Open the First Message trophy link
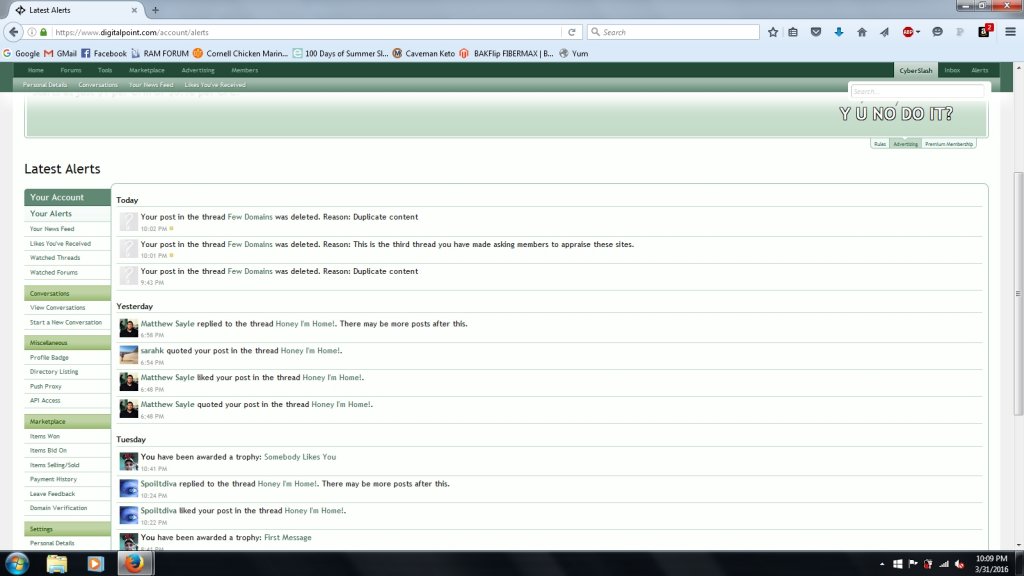The image size is (1024, 576). click(287, 537)
